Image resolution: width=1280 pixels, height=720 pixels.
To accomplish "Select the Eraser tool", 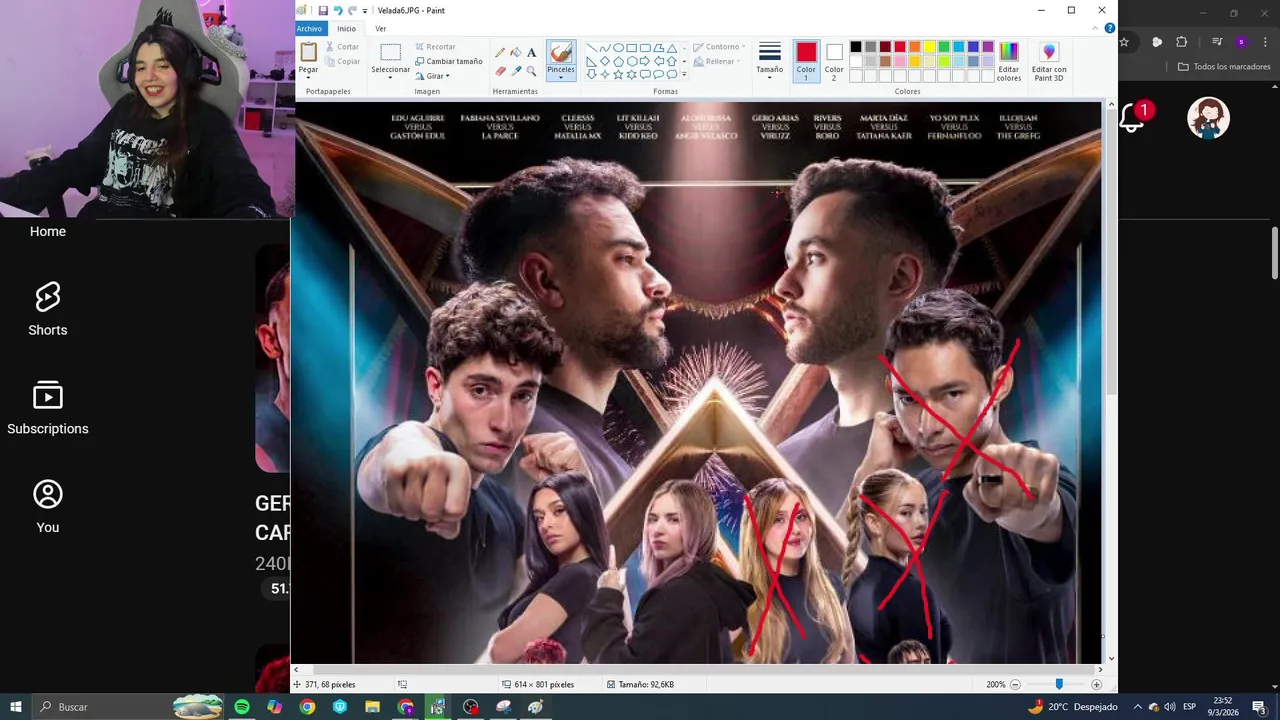I will click(x=501, y=71).
